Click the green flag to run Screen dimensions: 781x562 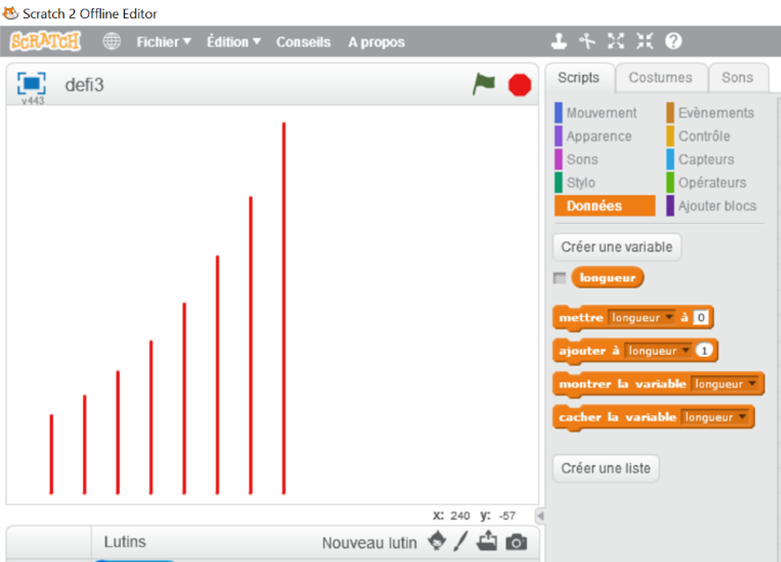pos(484,85)
